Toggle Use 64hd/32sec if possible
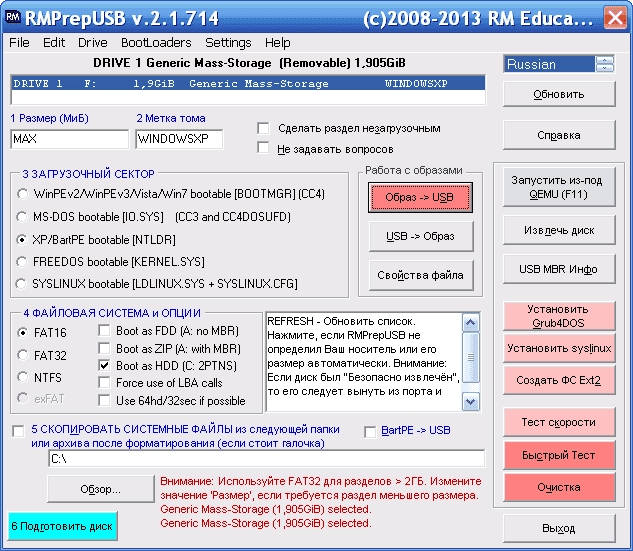The image size is (633, 551). pyautogui.click(x=104, y=400)
